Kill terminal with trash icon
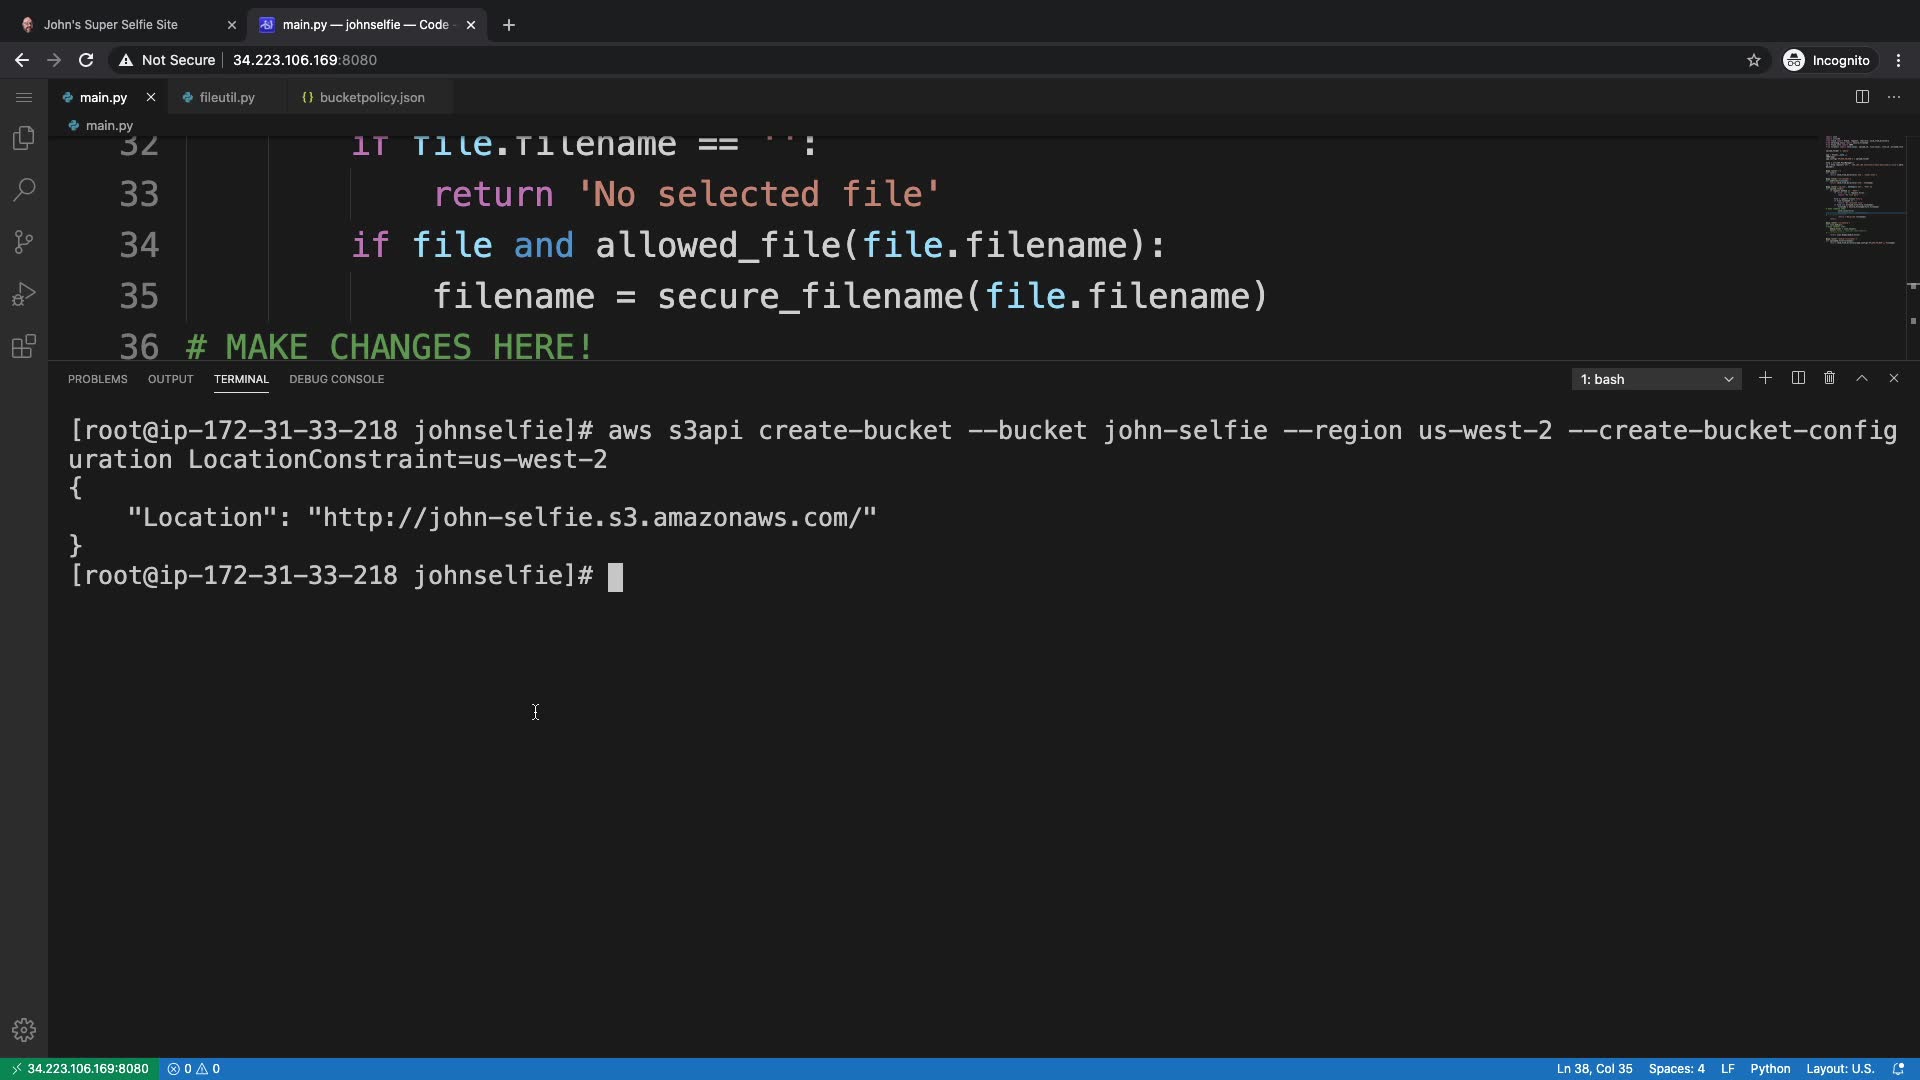This screenshot has width=1920, height=1080. point(1829,378)
